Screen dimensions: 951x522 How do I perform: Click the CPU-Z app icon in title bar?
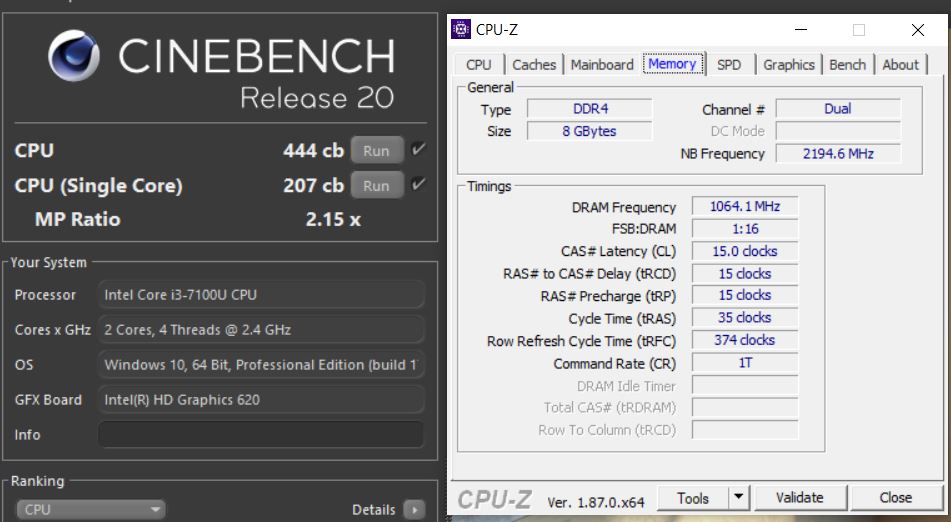click(x=461, y=29)
